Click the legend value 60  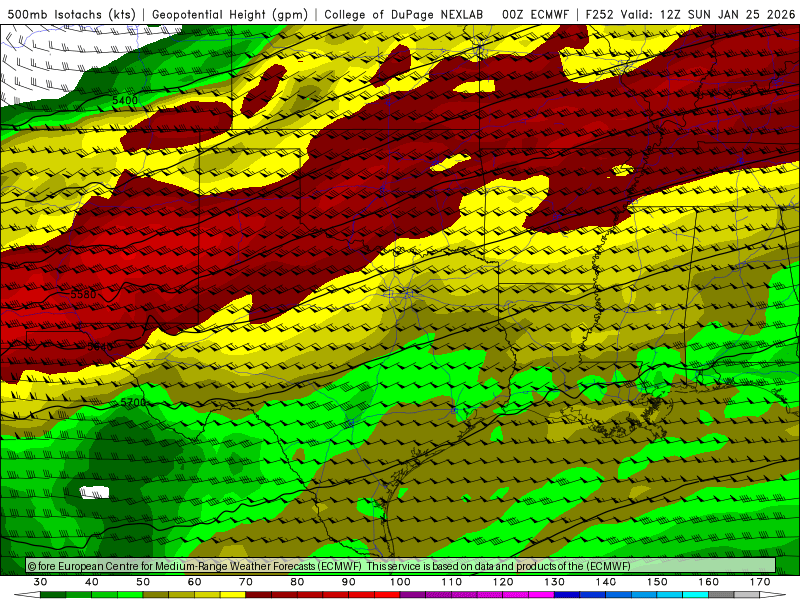[194, 582]
